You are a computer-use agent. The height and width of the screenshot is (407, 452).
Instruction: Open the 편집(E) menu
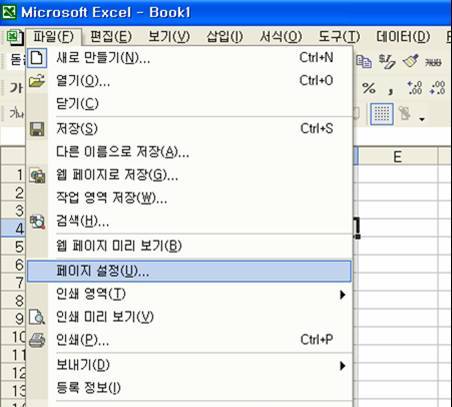pos(111,37)
